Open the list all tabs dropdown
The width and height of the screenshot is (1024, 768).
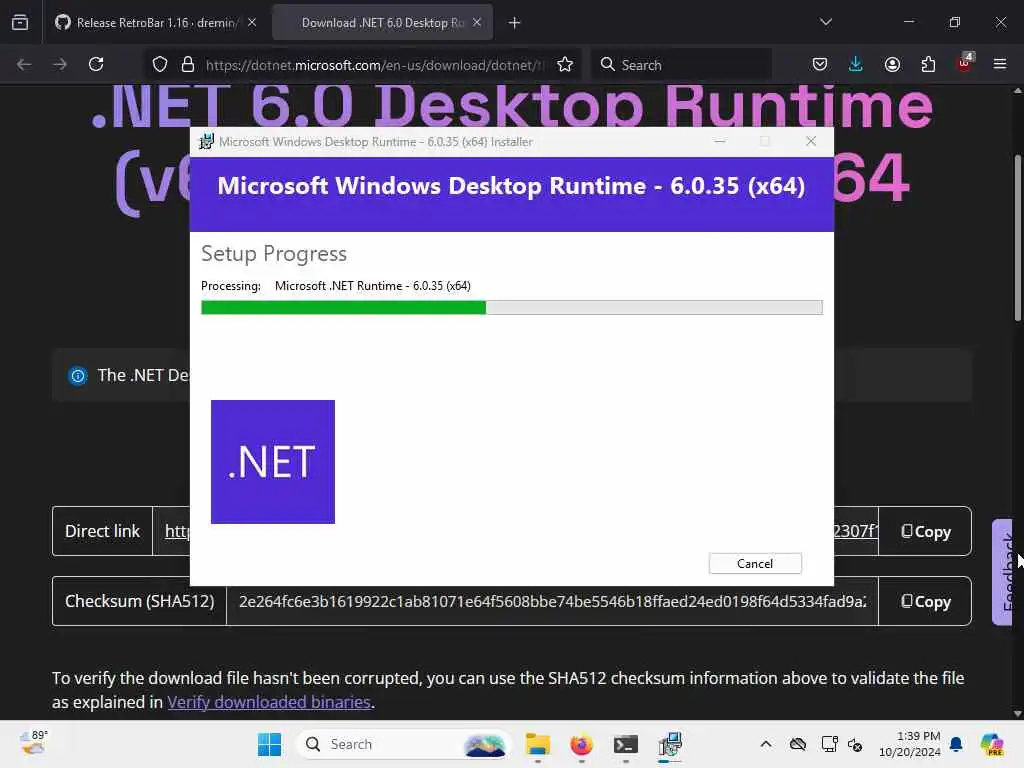(825, 22)
